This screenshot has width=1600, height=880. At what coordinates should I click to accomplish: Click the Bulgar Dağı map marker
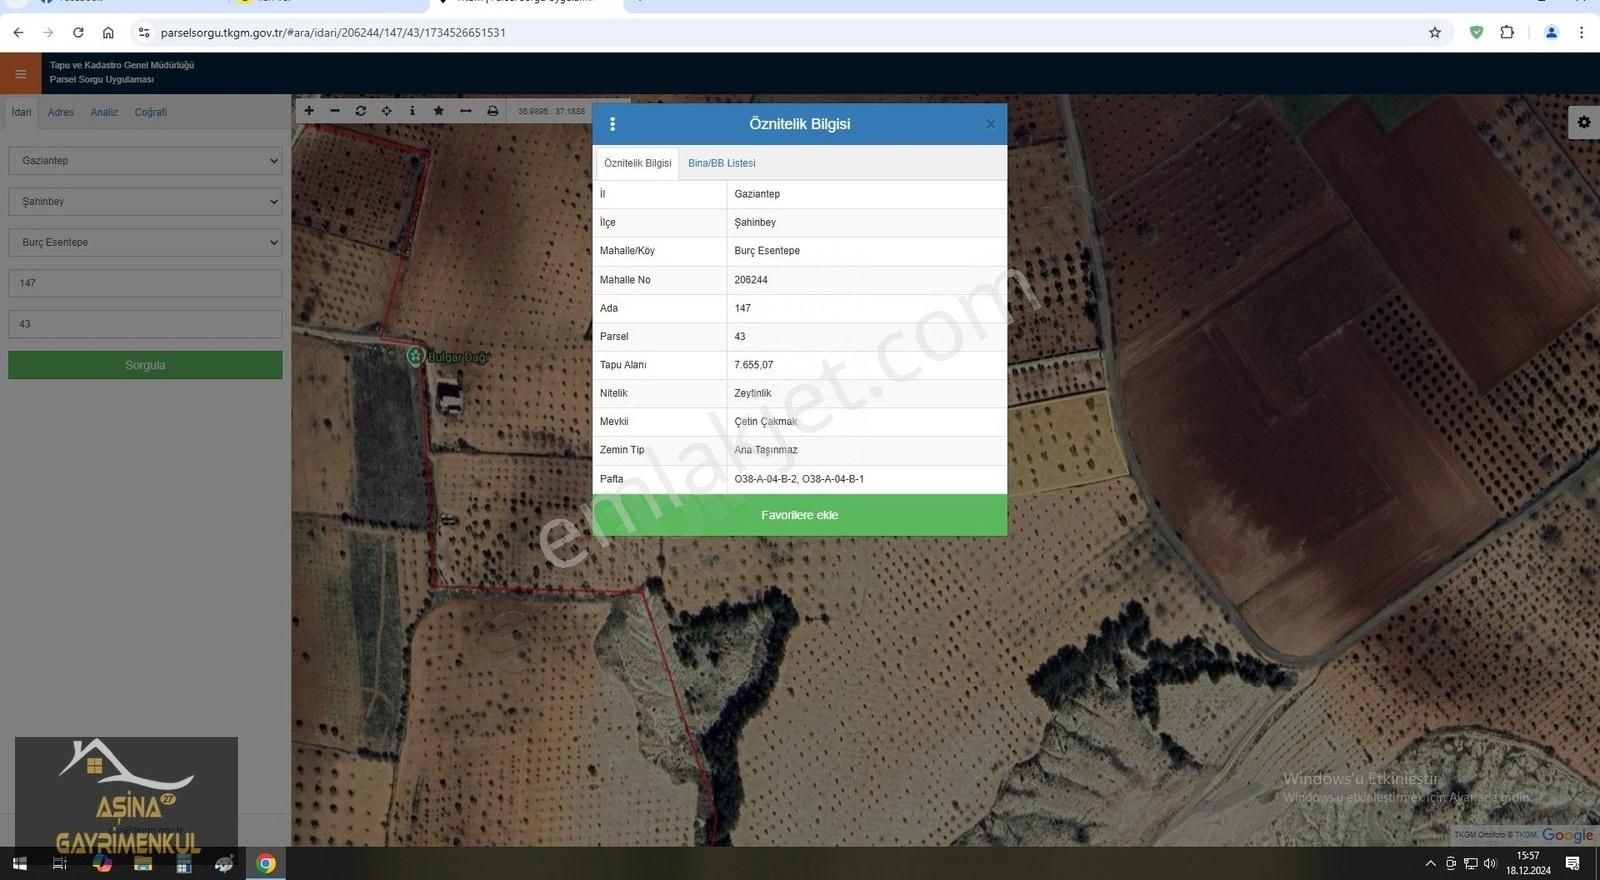tap(416, 356)
